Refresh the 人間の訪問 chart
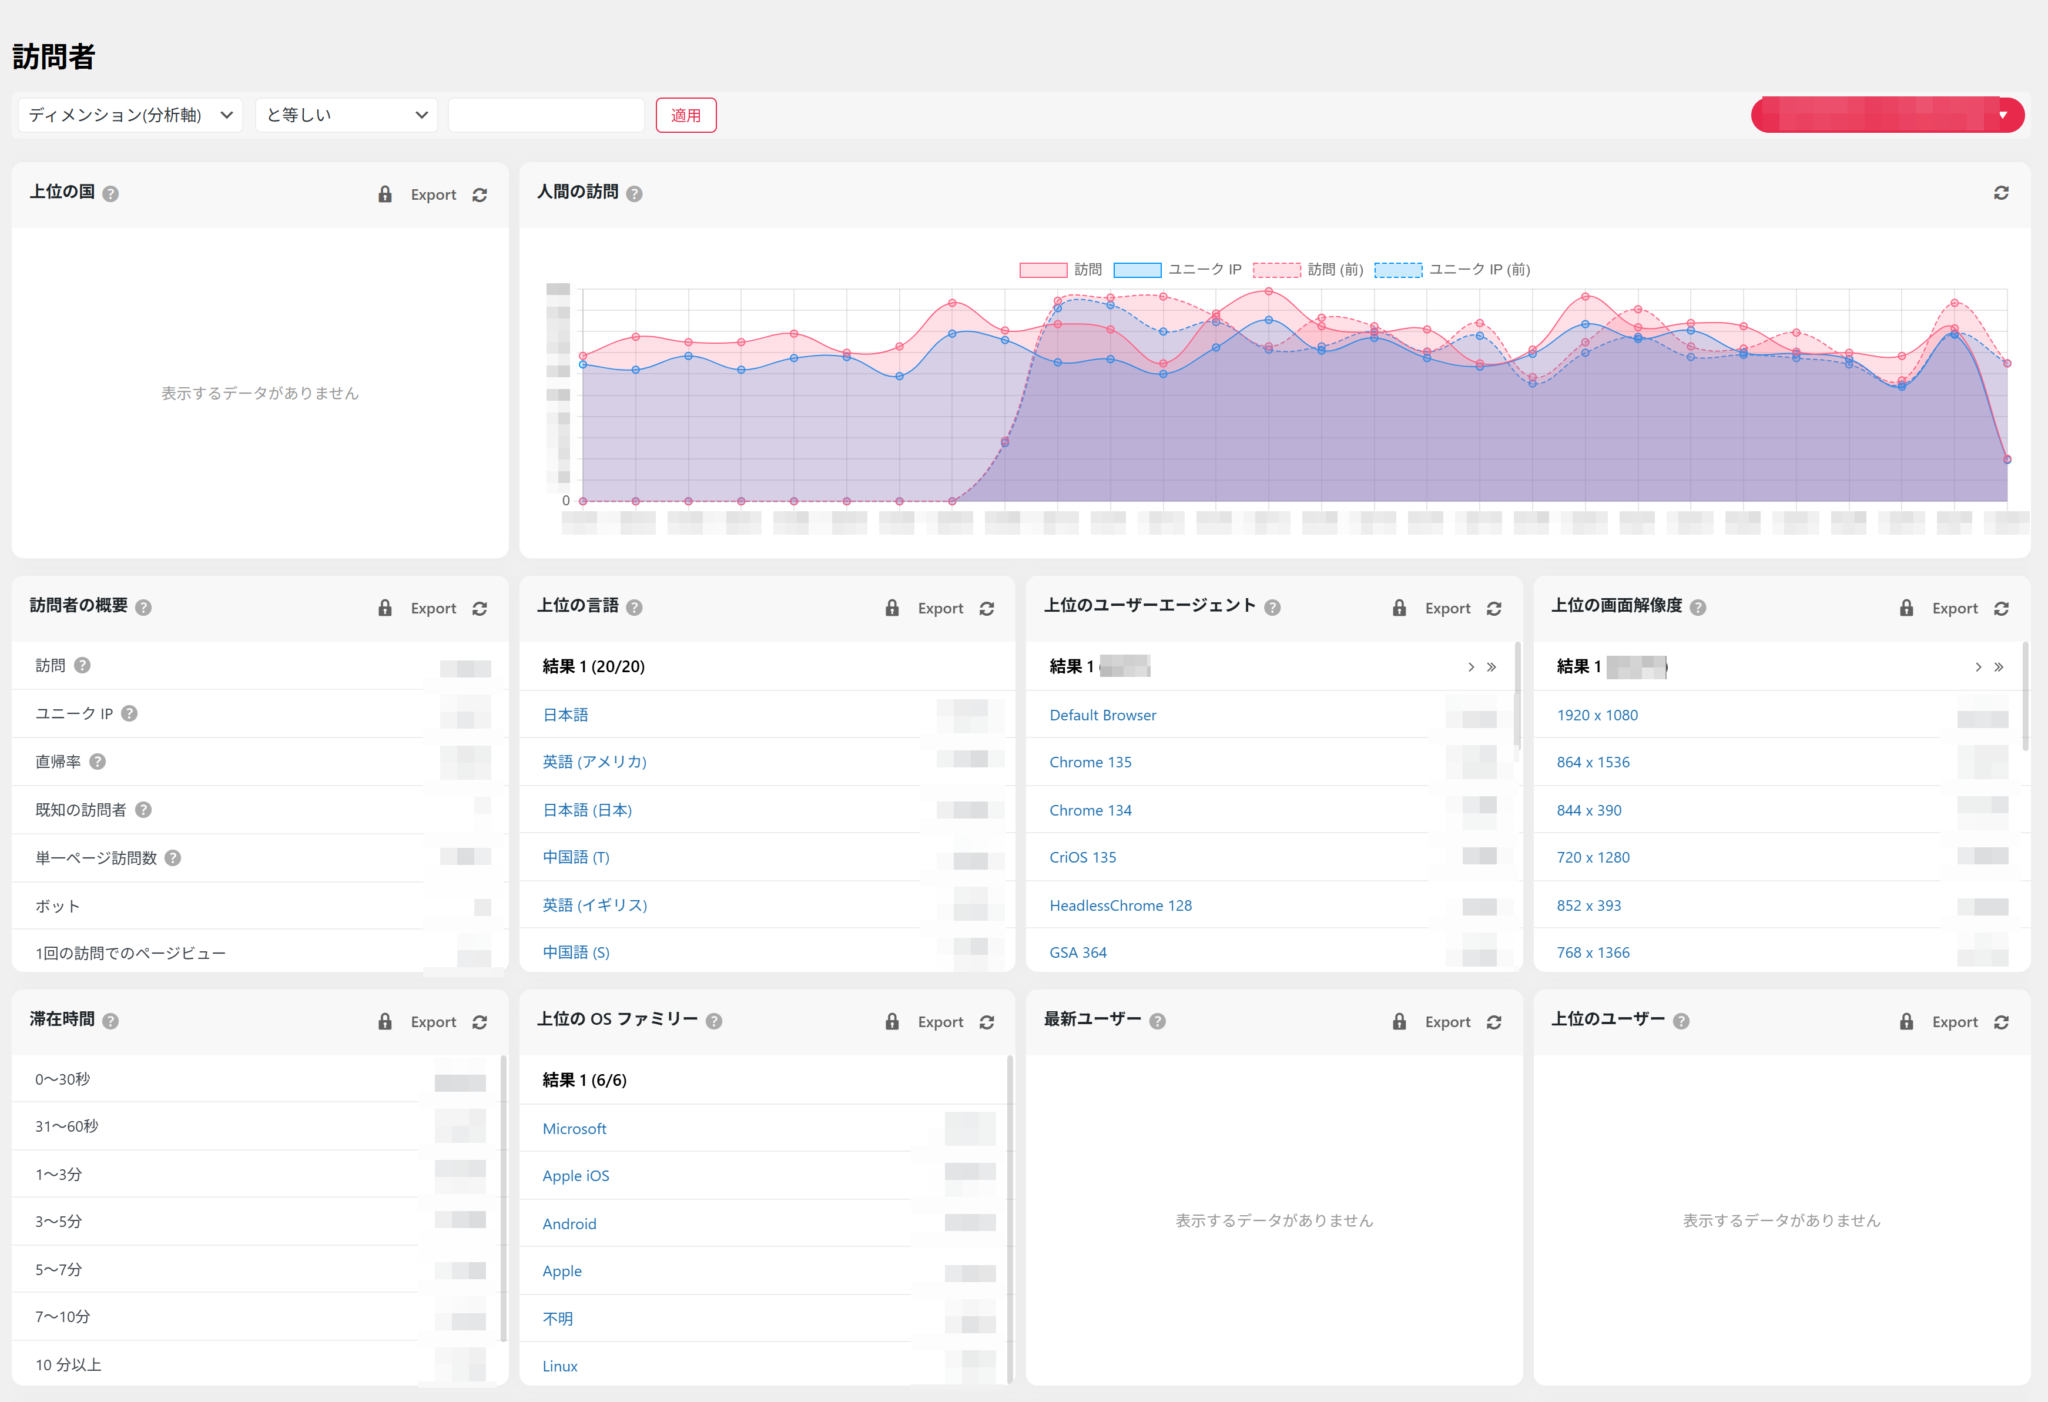This screenshot has width=2048, height=1402. coord(2000,192)
